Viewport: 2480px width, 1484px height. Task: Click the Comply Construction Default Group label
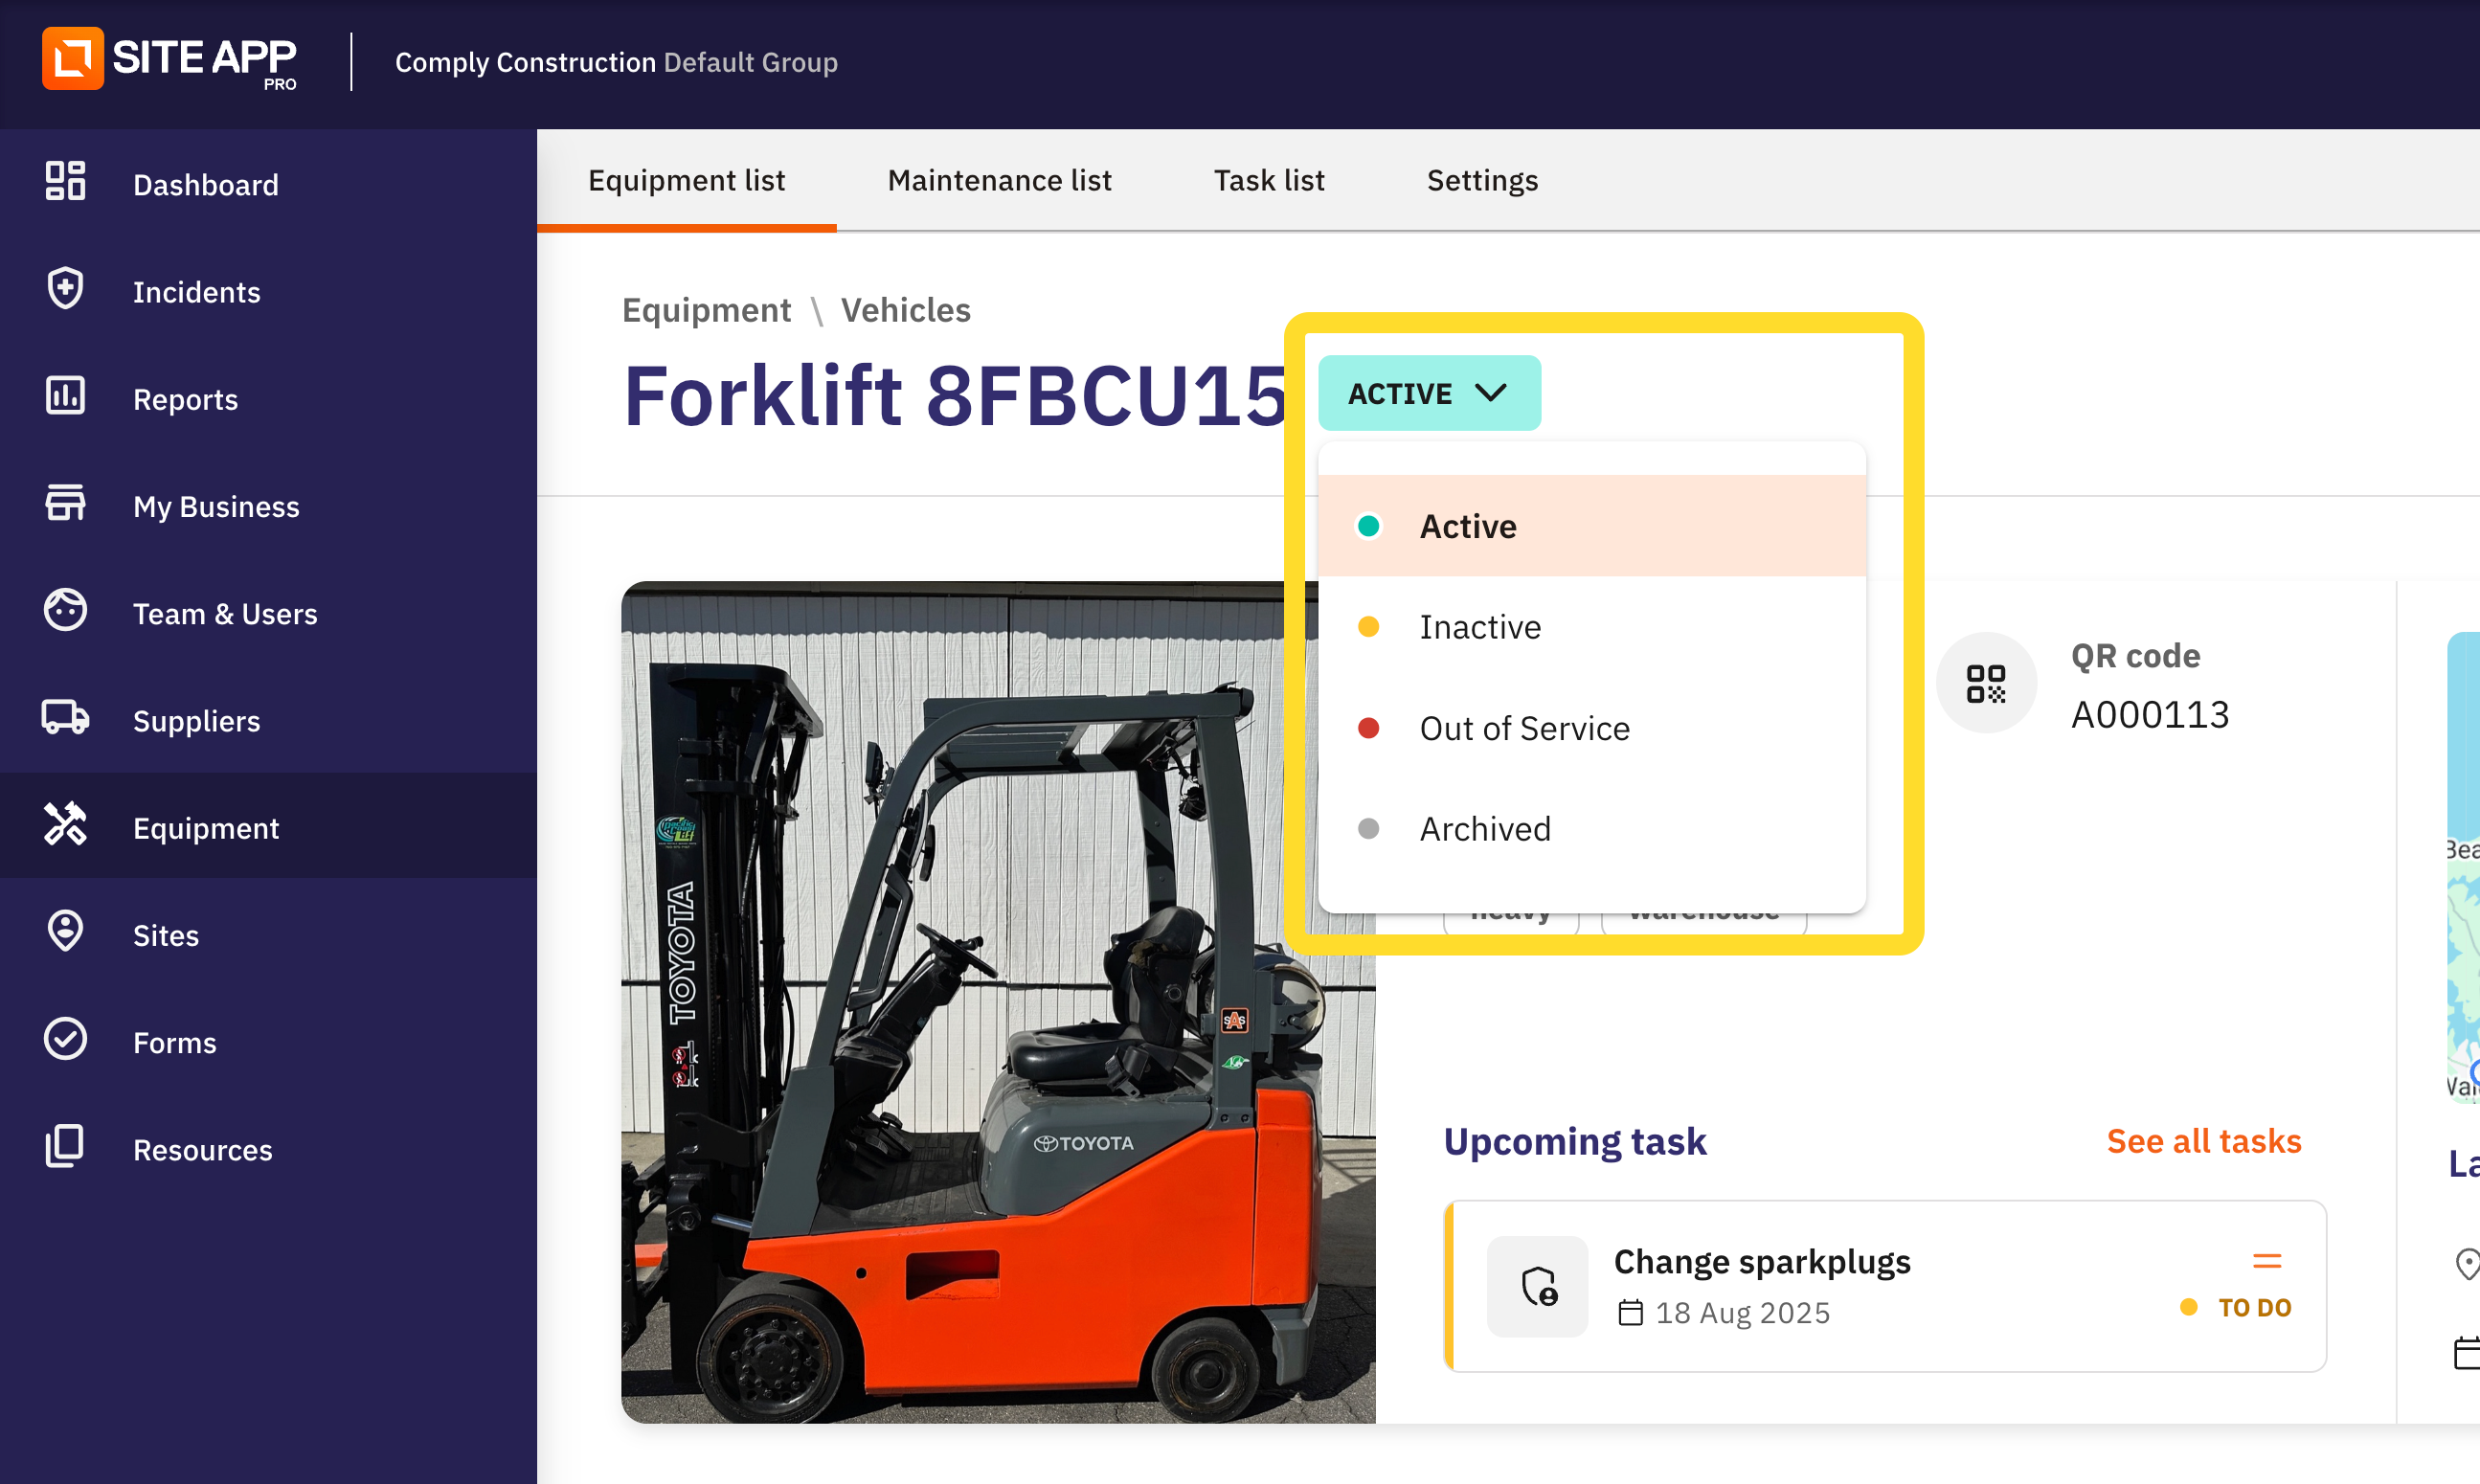click(616, 62)
